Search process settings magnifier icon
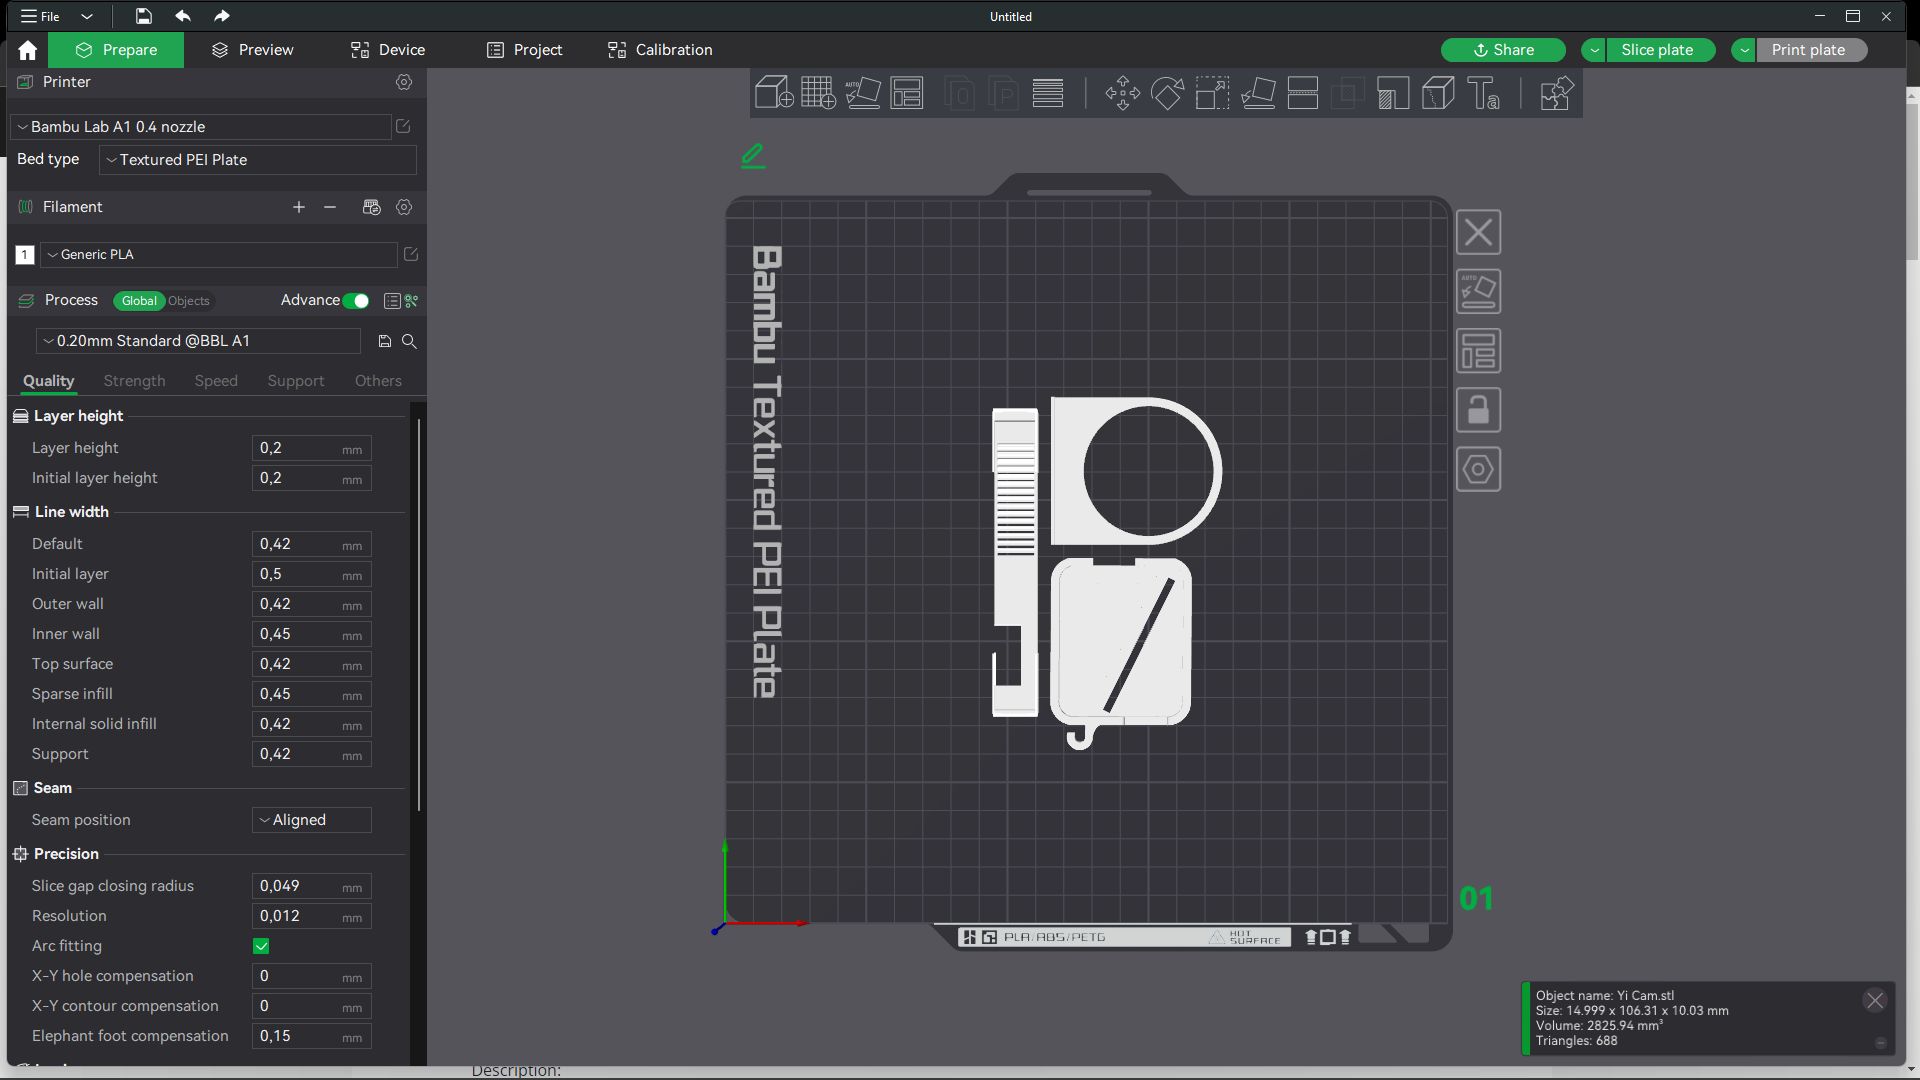 [x=409, y=341]
